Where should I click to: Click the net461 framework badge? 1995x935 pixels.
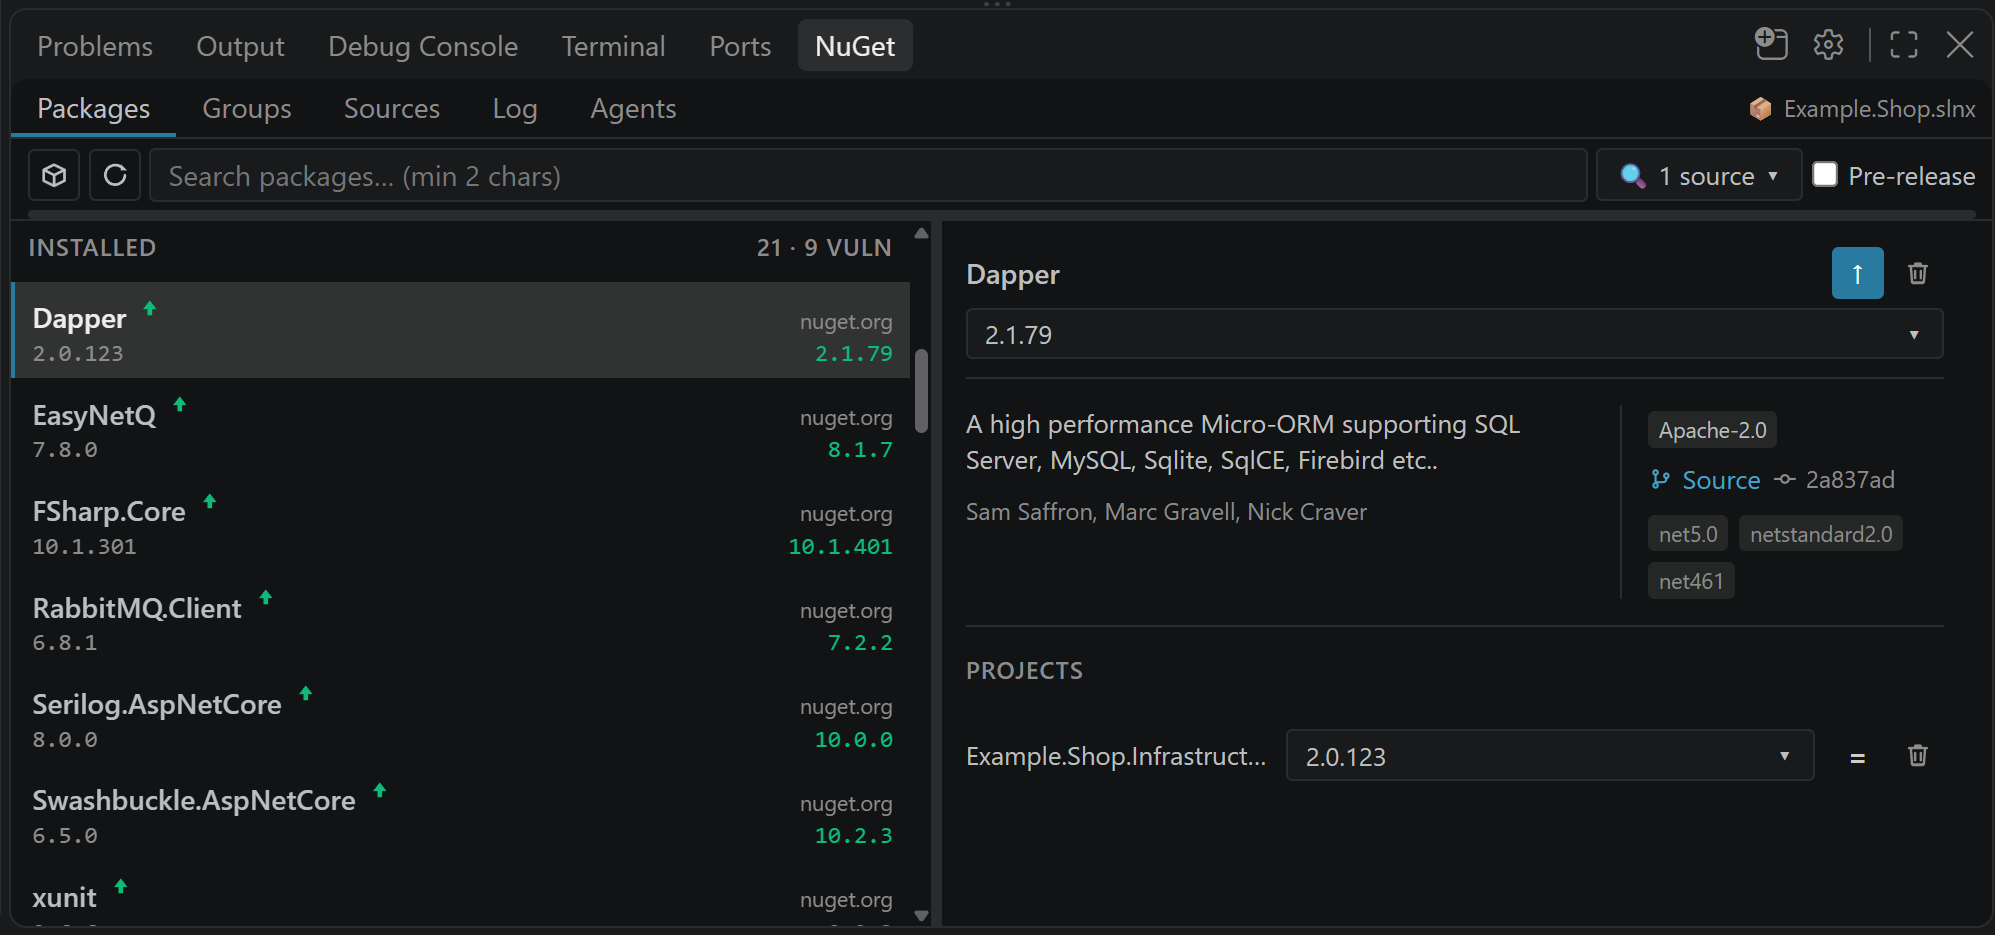pos(1691,581)
